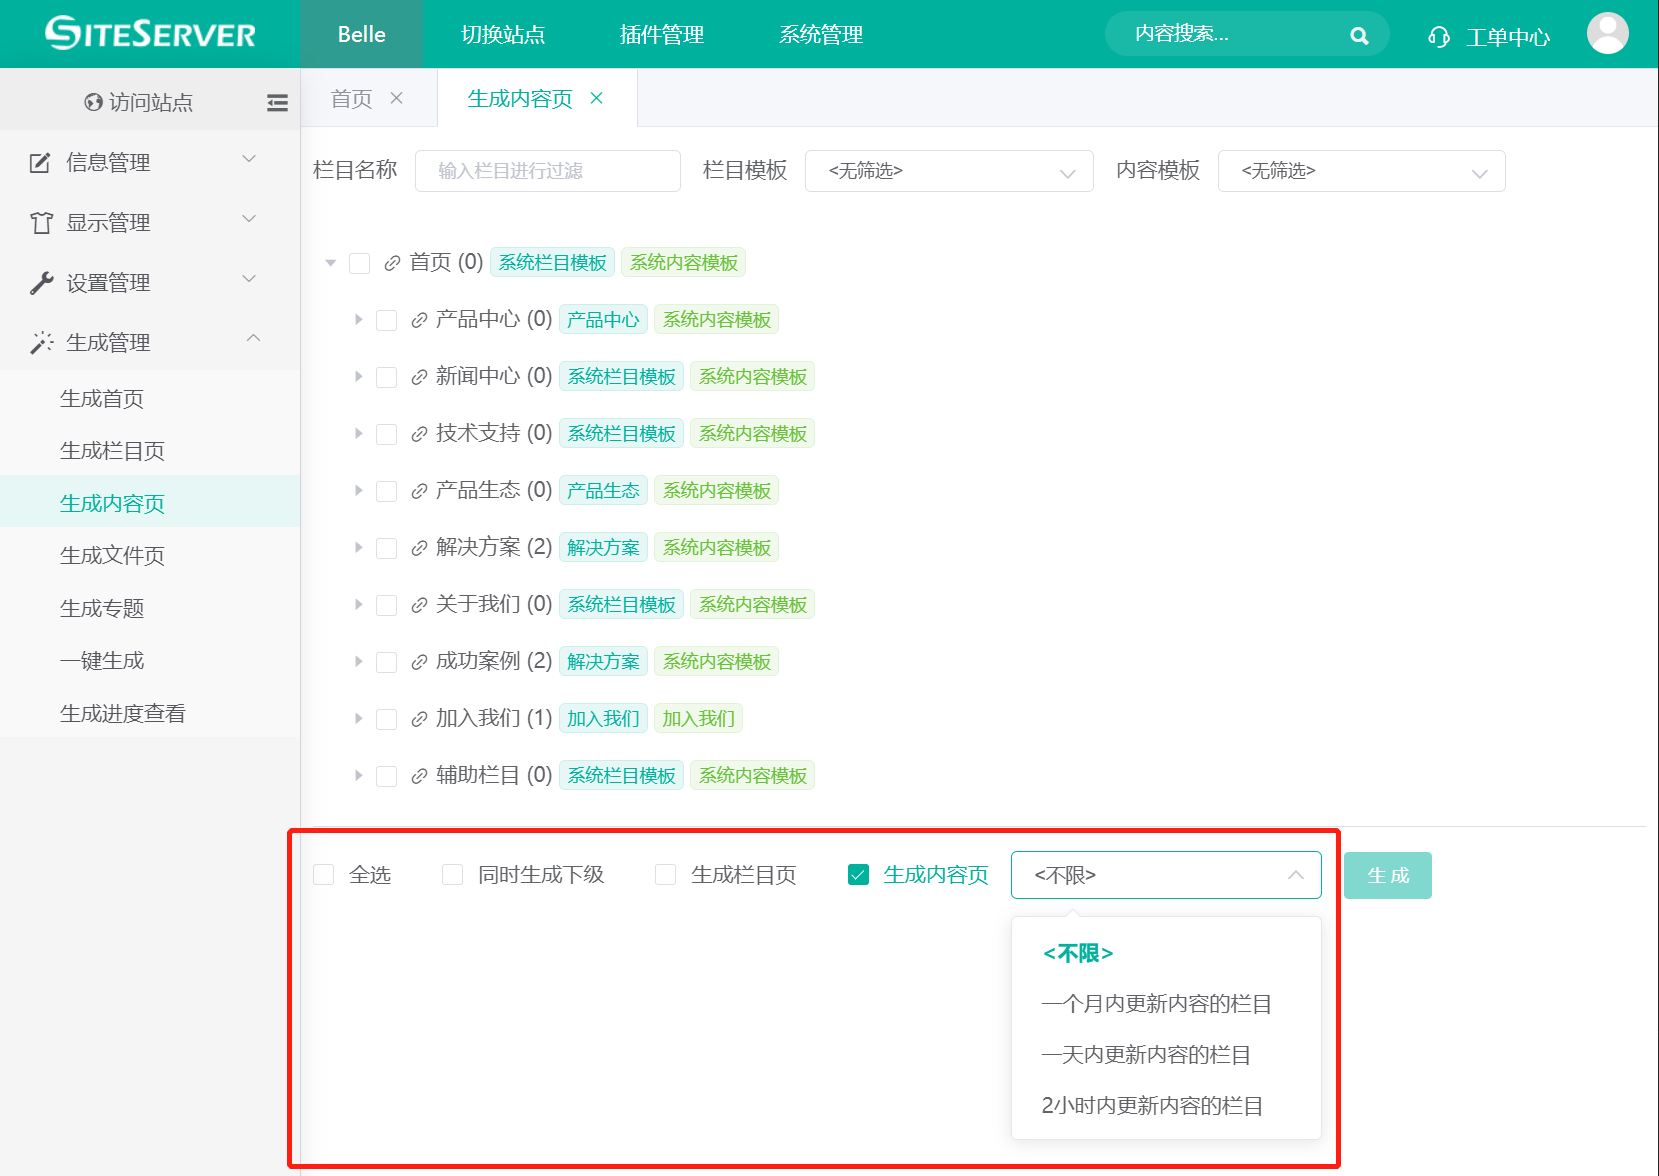
Task: Choose 一天内更新内容的栏目 from the dropdown list
Action: [1145, 1054]
